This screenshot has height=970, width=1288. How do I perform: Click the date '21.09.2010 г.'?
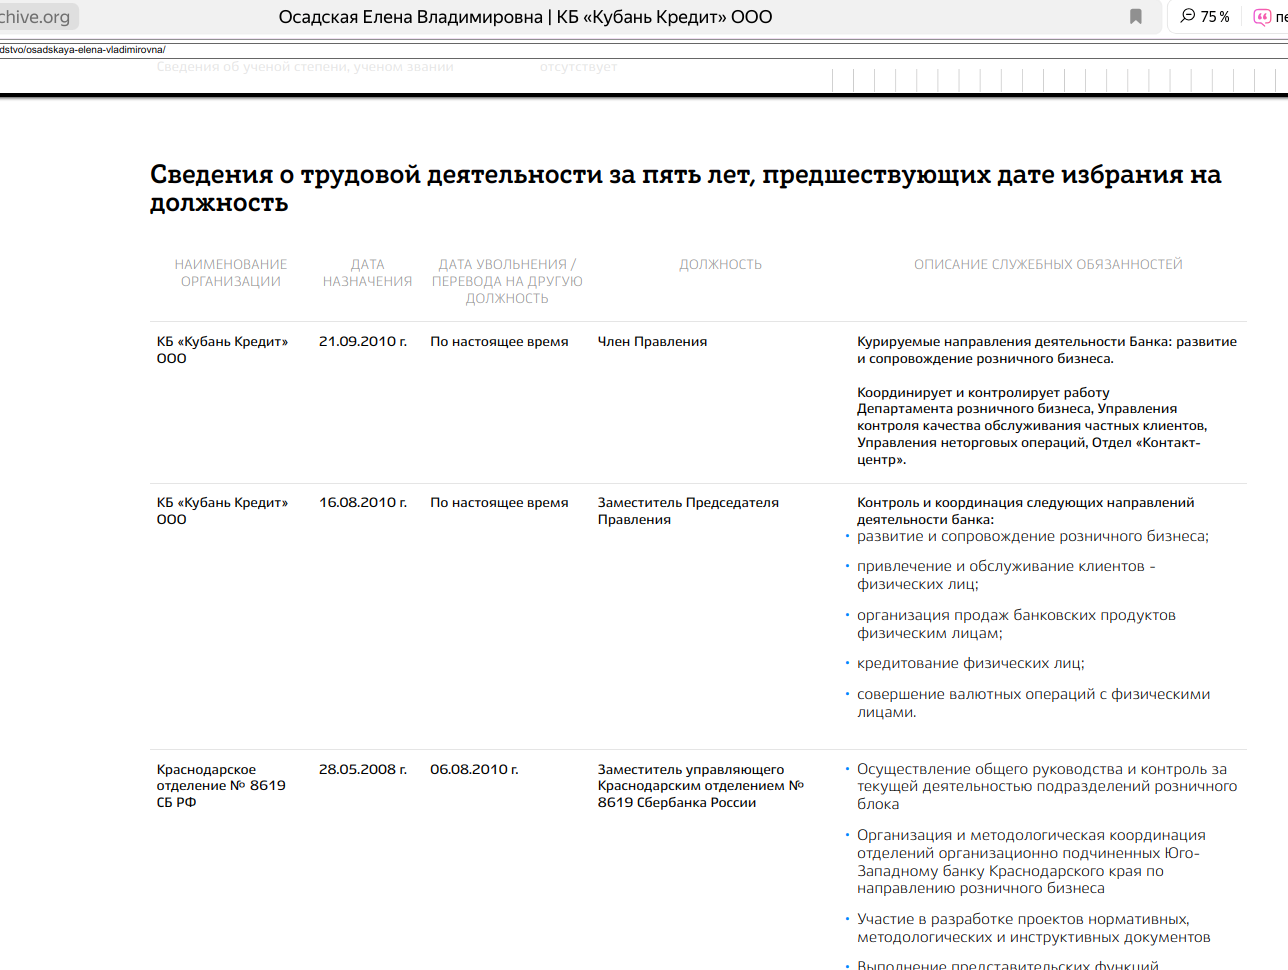pyautogui.click(x=363, y=341)
